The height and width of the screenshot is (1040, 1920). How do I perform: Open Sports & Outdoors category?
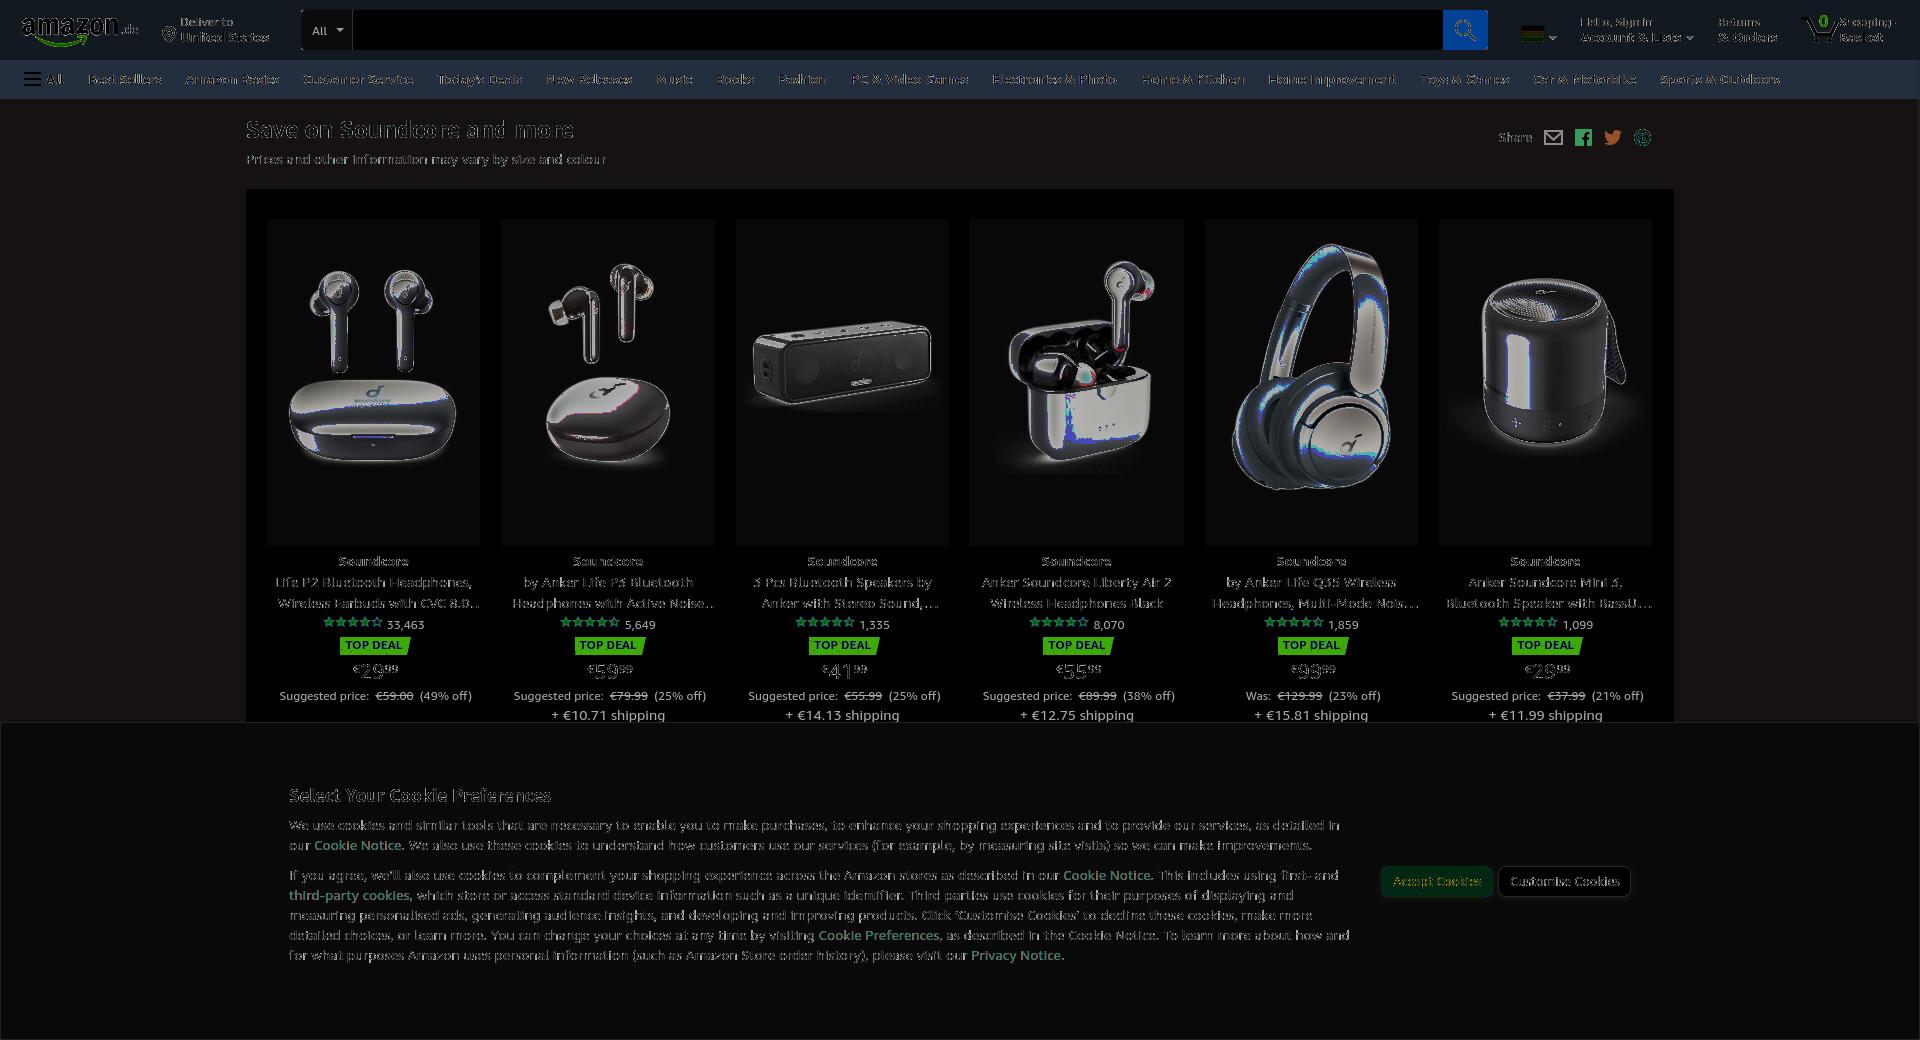1720,79
